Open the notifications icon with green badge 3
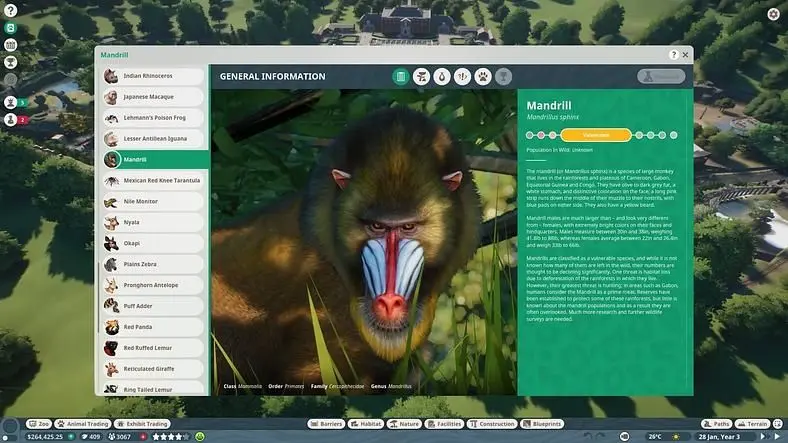Screen dimensions: 788x443 click(11, 102)
